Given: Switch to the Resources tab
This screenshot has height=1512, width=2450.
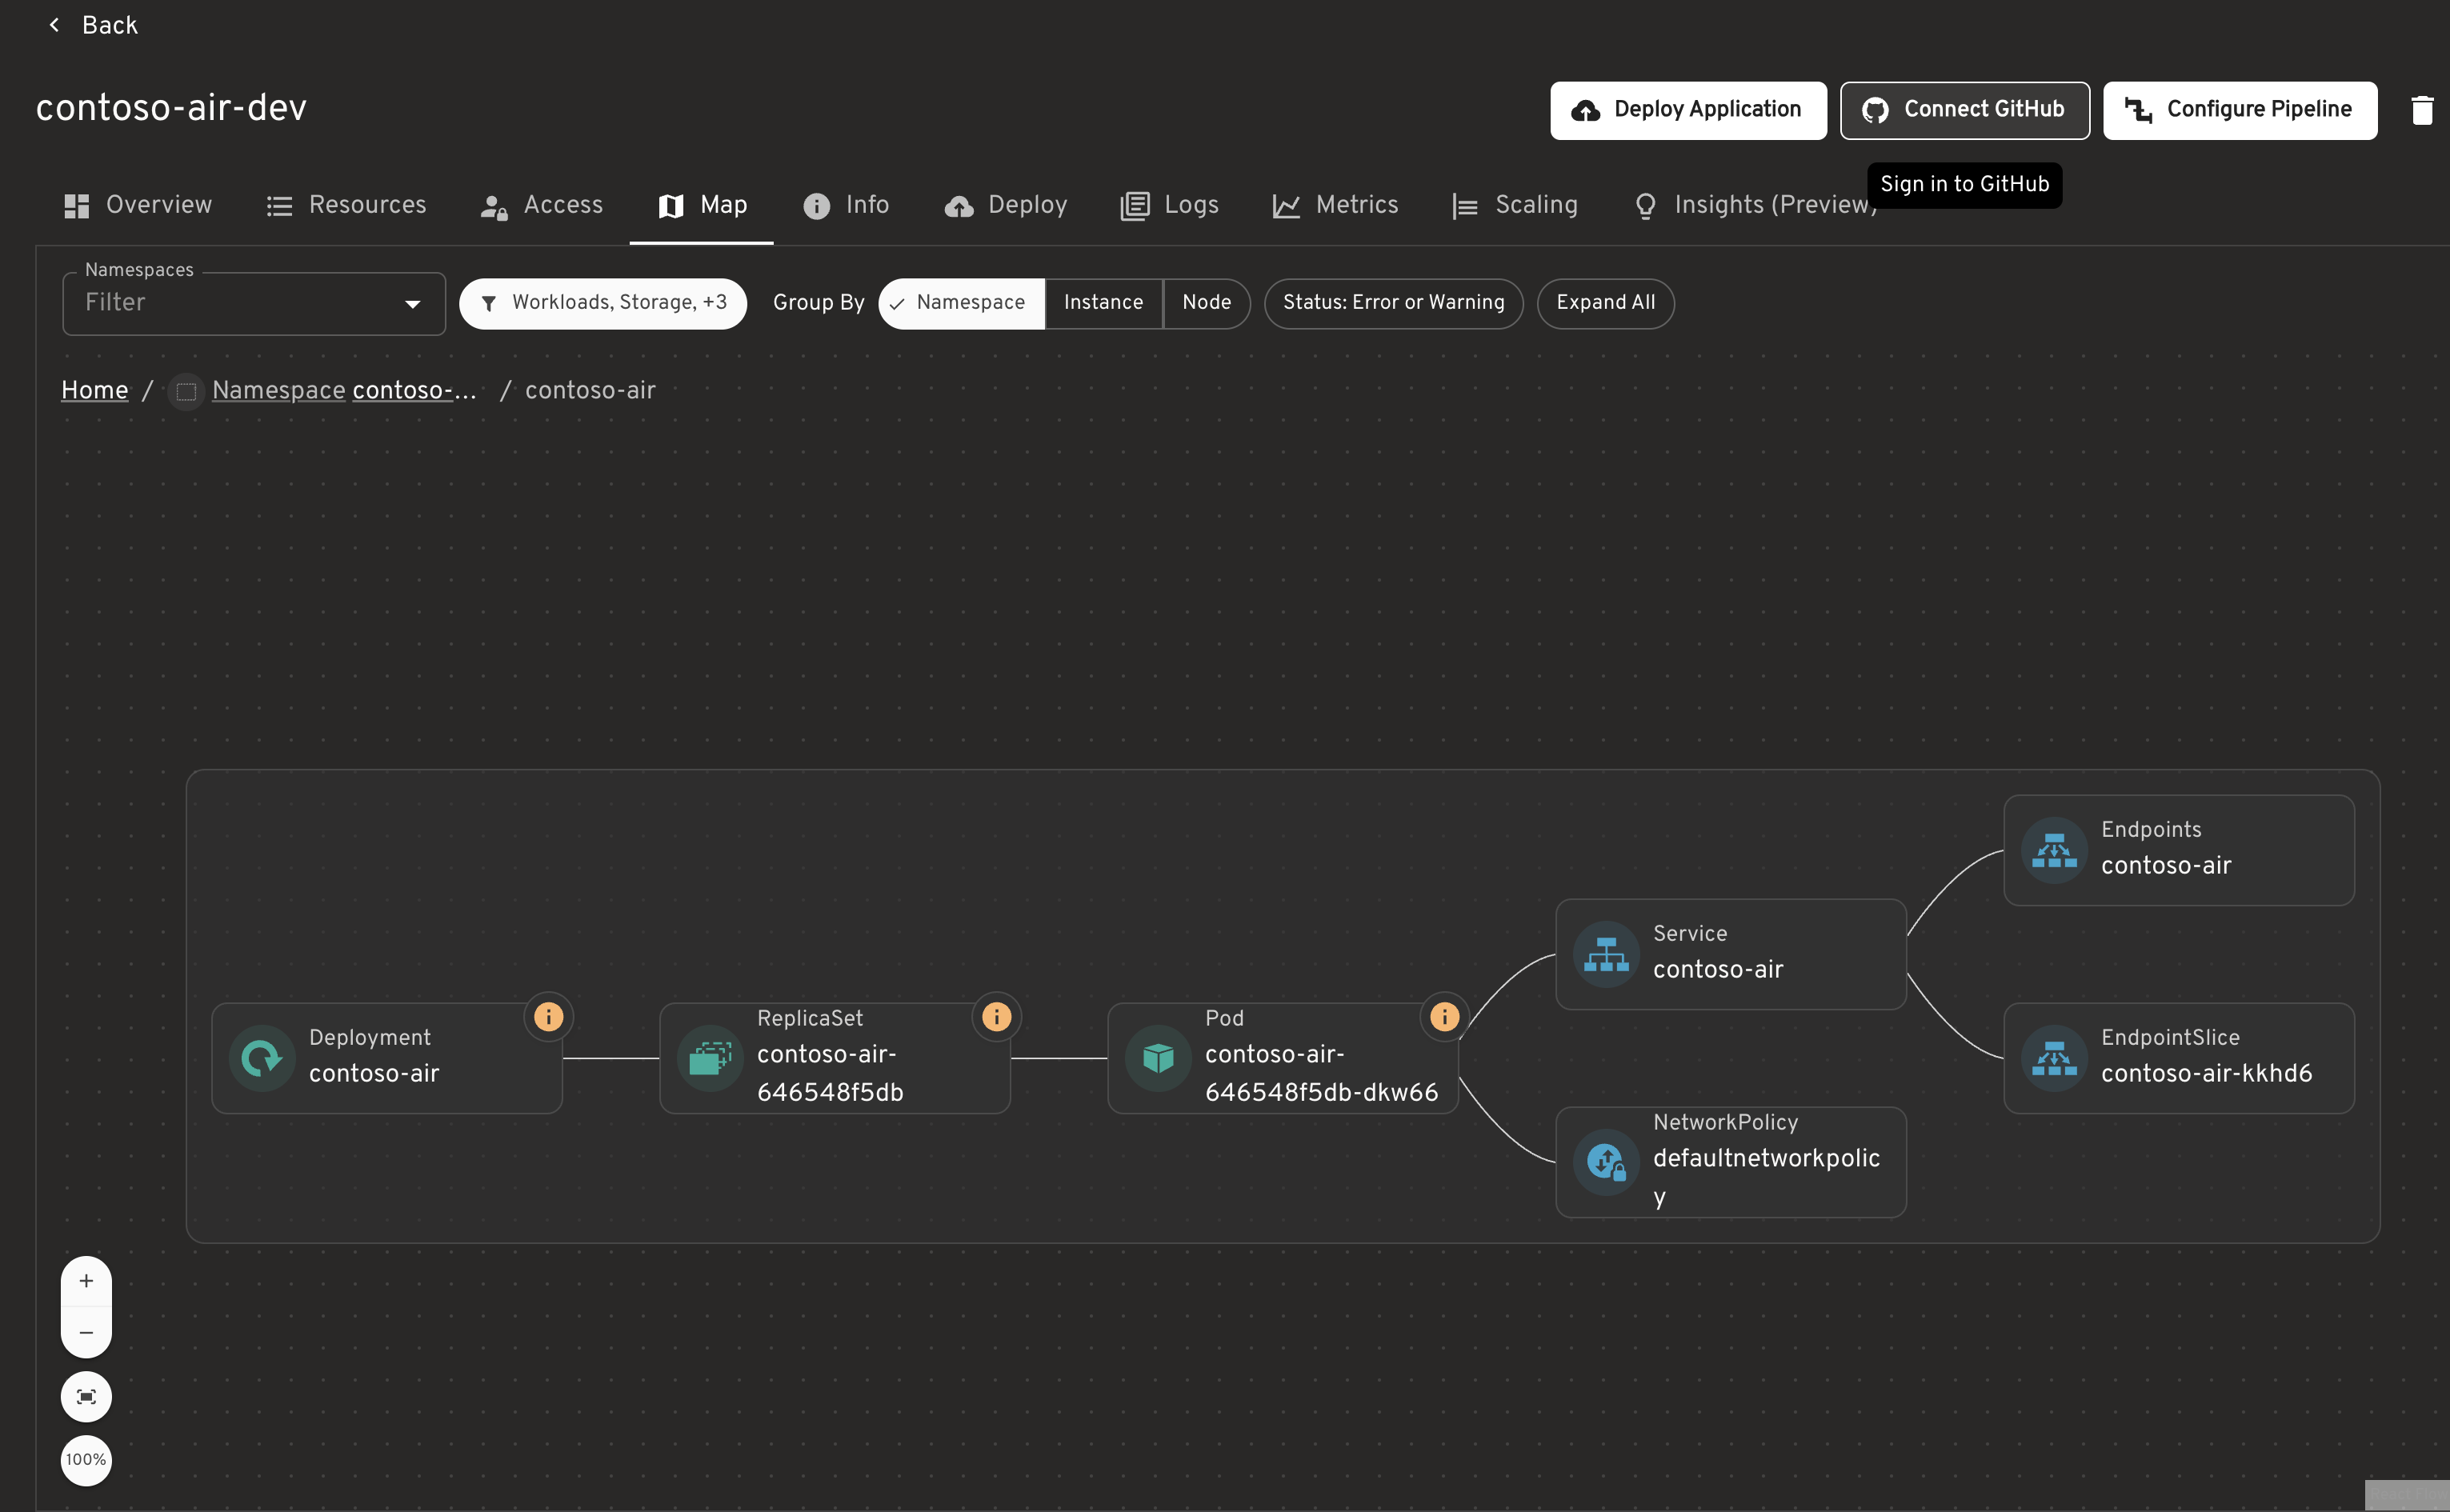Looking at the screenshot, I should pos(346,205).
